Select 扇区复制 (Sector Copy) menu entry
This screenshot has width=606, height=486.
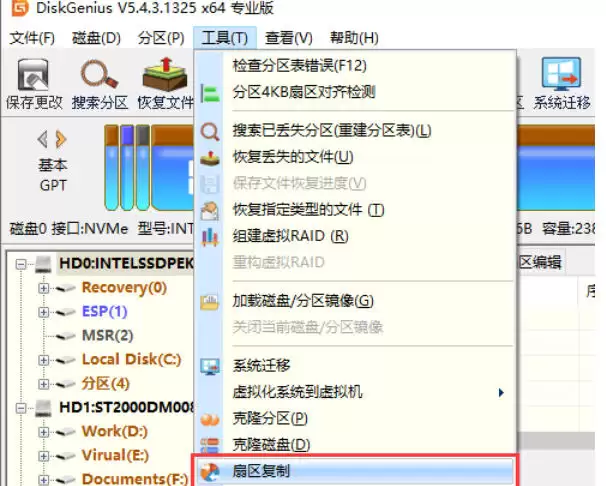point(261,469)
